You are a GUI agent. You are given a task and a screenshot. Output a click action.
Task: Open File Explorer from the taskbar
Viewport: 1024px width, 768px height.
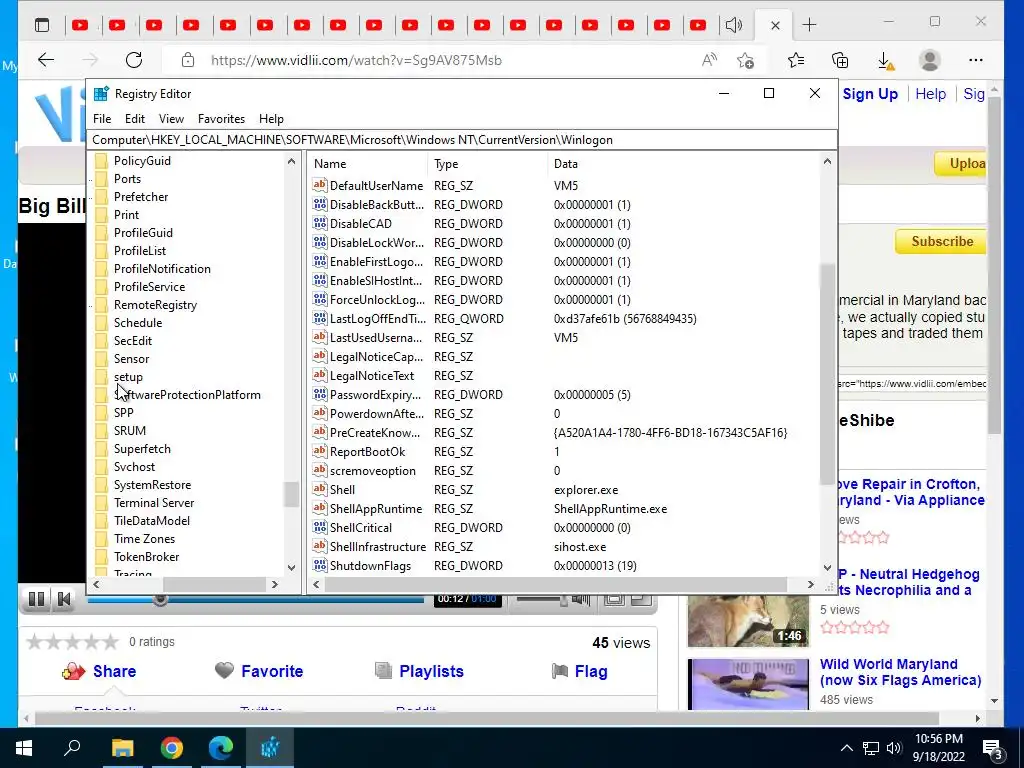click(x=122, y=748)
